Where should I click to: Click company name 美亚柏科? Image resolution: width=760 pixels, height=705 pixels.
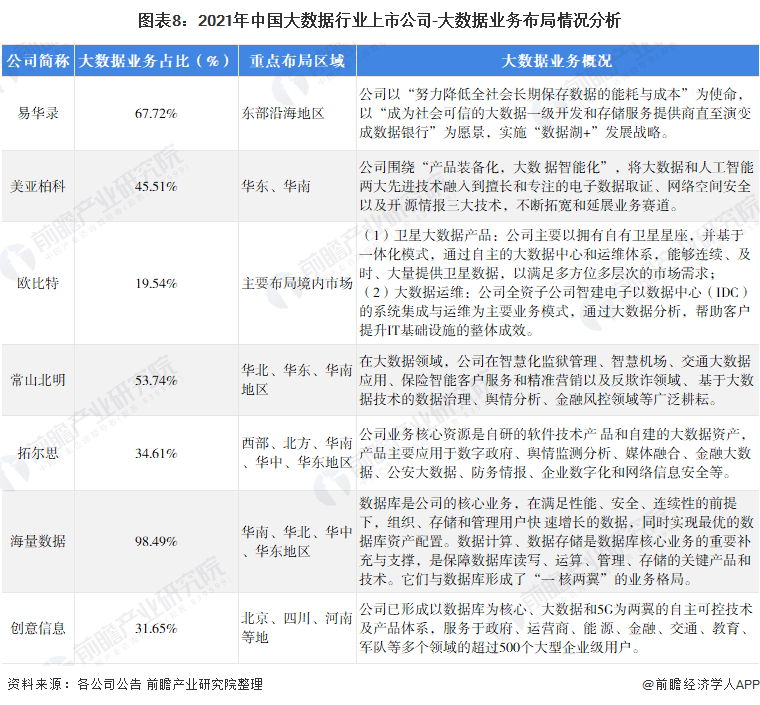38,186
